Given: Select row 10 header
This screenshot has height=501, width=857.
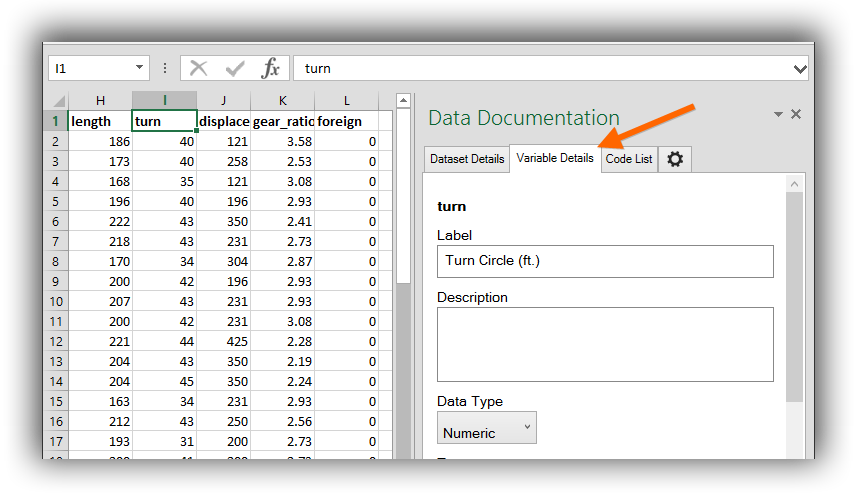Looking at the screenshot, I should coord(56,301).
